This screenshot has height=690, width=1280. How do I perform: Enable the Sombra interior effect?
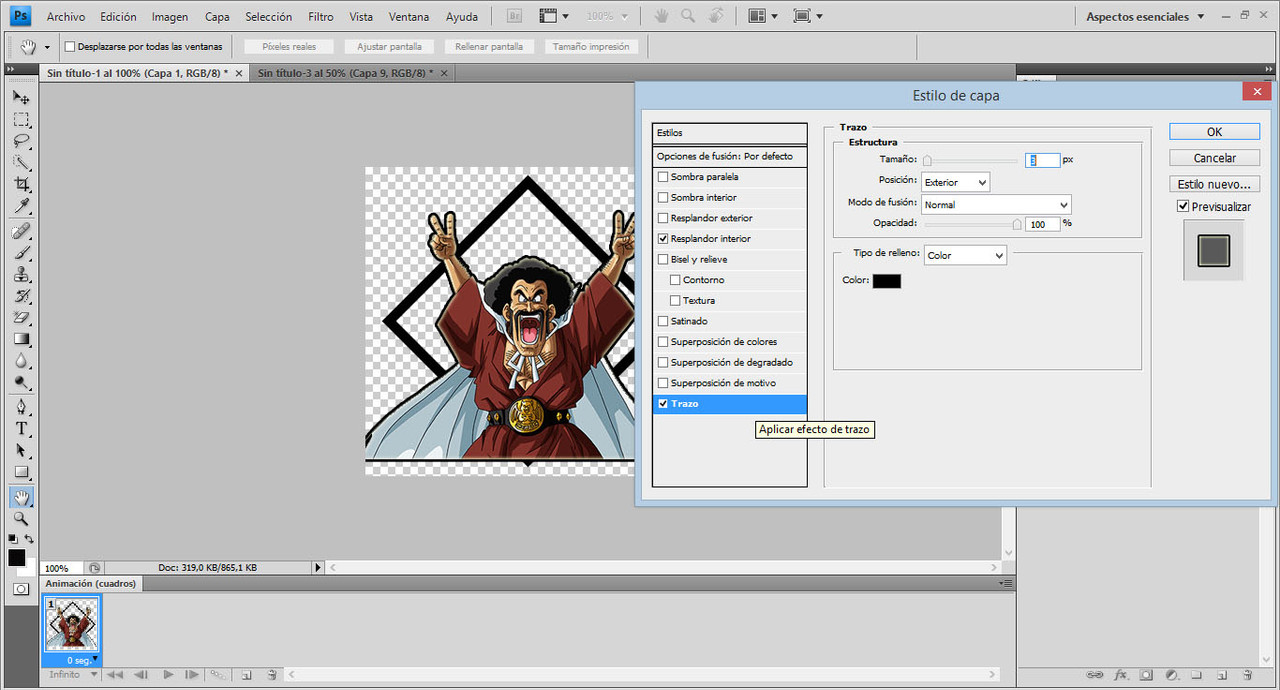coord(663,197)
